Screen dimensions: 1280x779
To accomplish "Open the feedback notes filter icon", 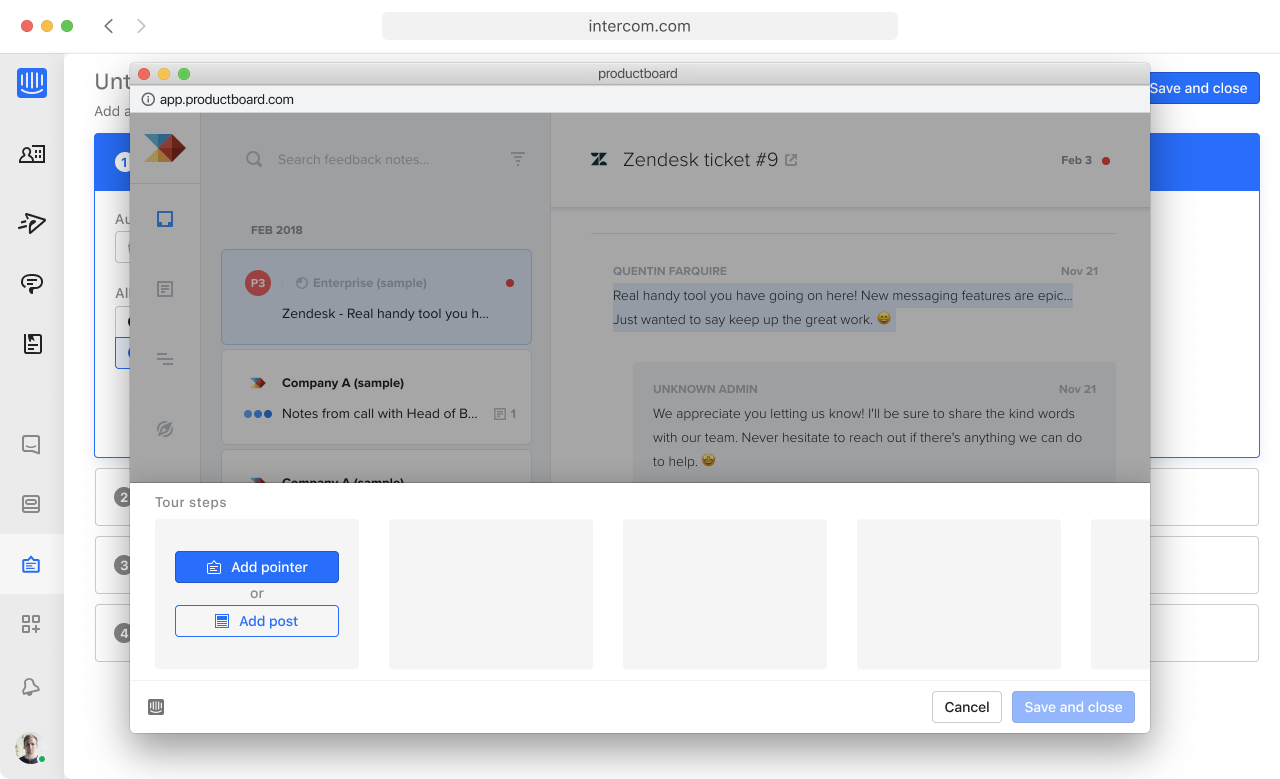I will tap(518, 159).
